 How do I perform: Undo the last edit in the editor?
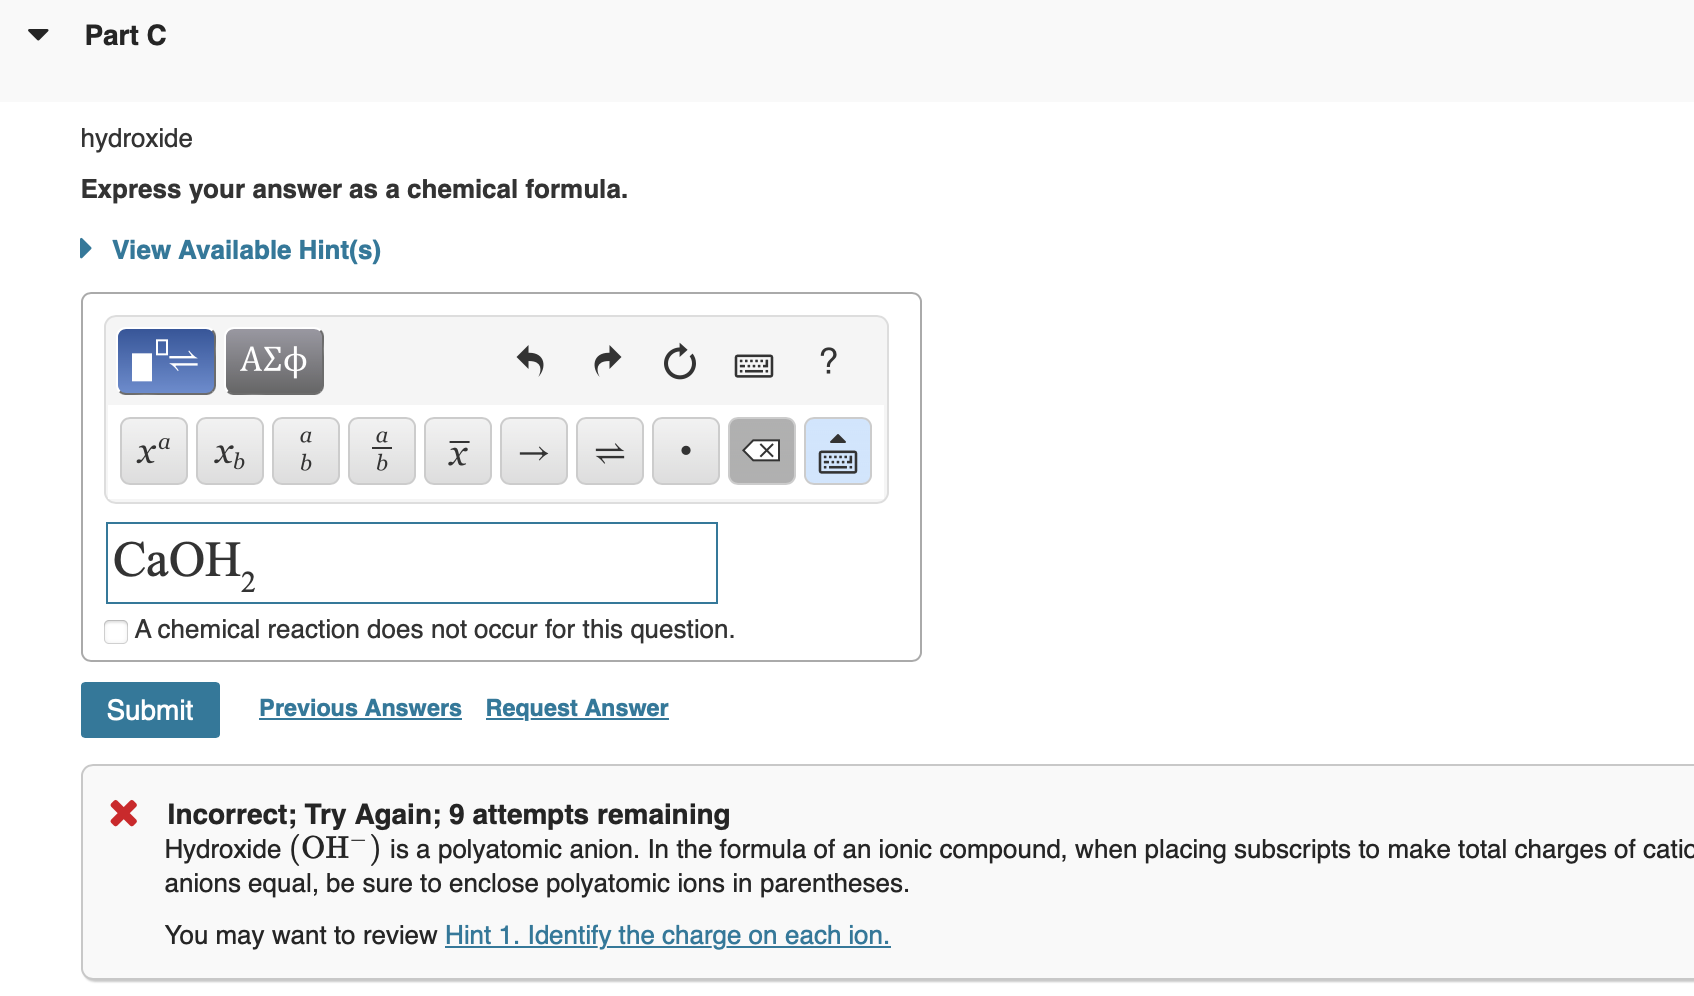coord(531,361)
